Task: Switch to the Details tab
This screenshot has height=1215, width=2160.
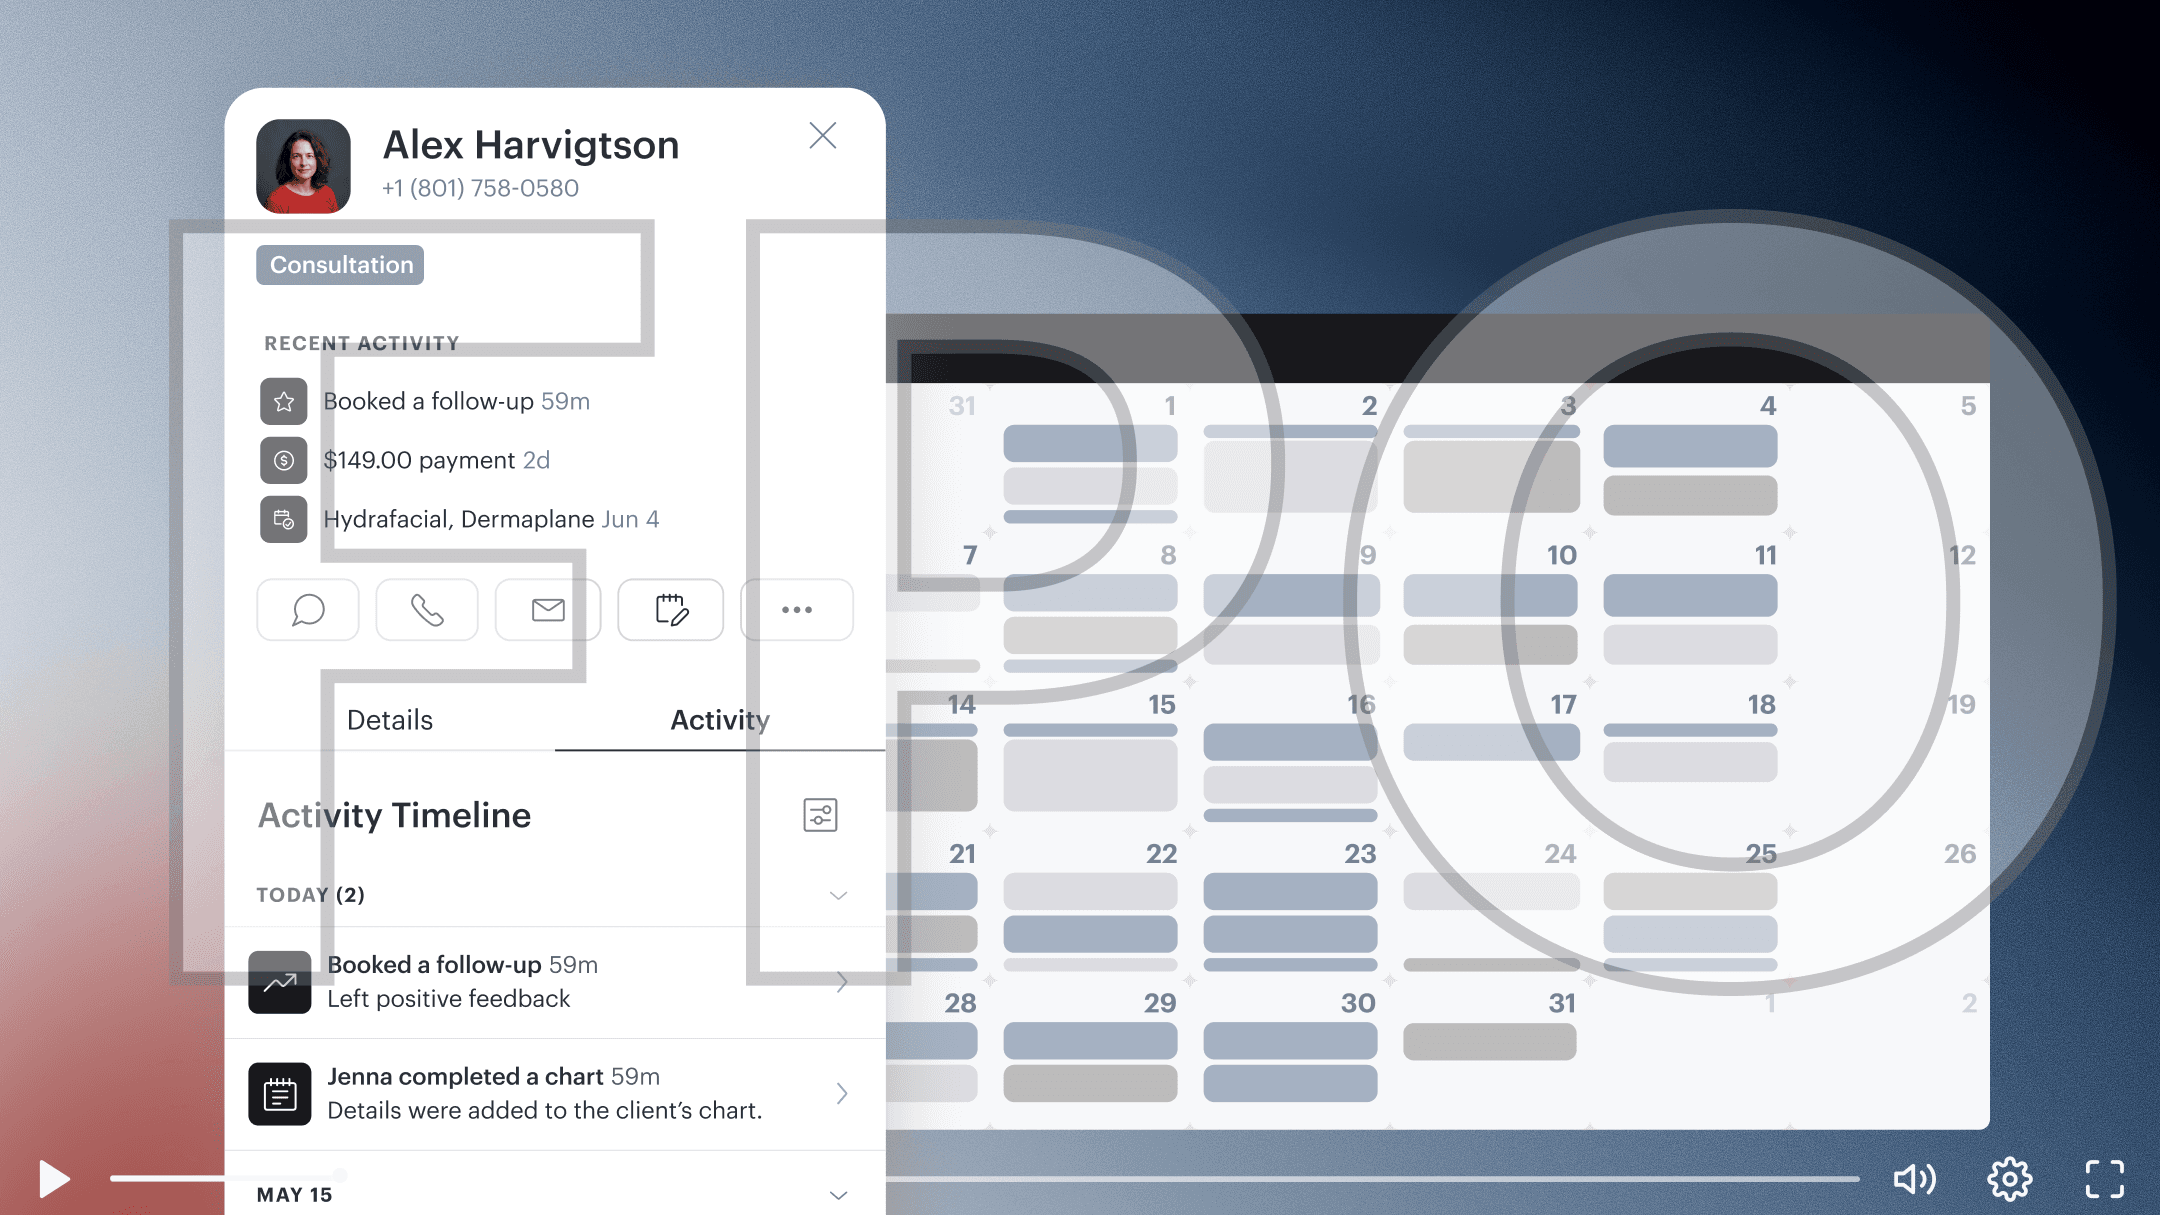Action: click(390, 720)
